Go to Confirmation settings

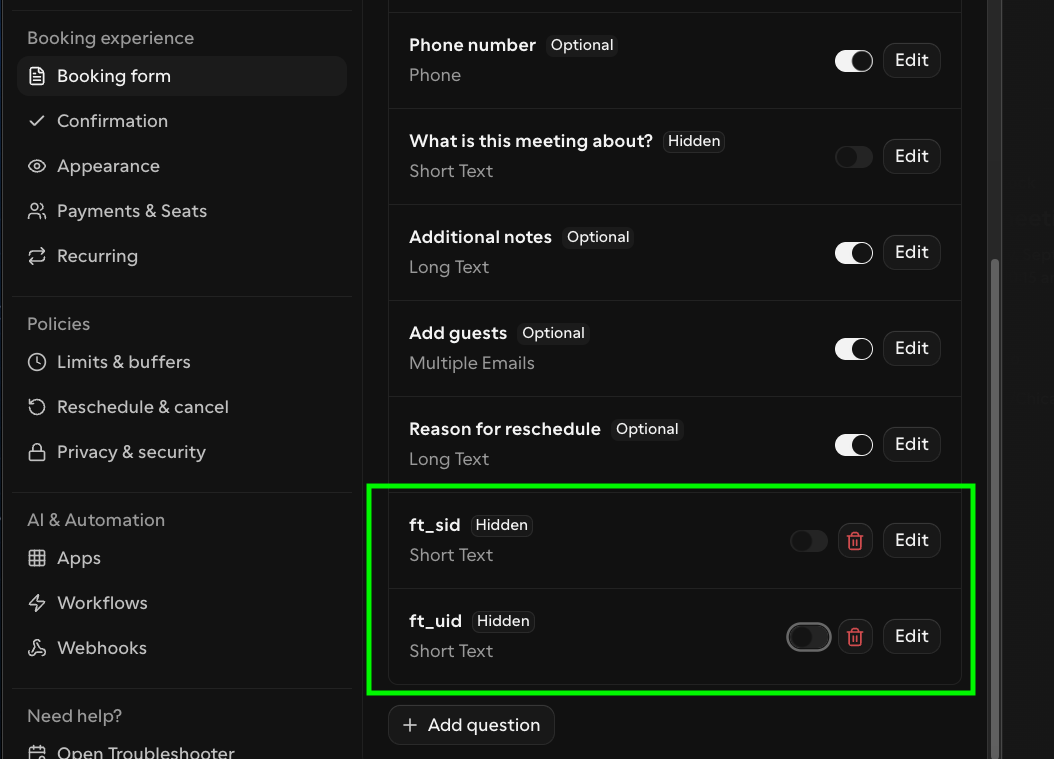click(181, 121)
